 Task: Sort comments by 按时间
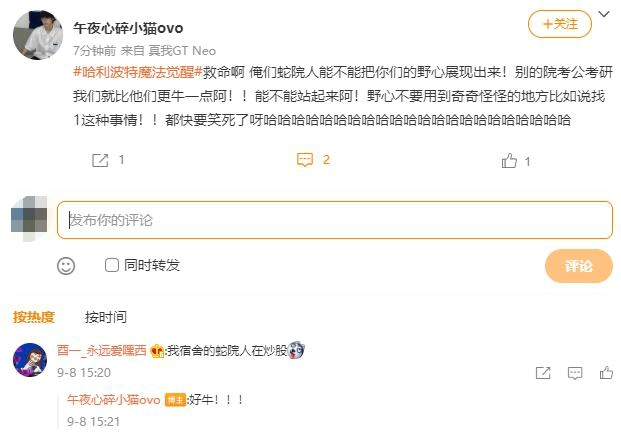[x=106, y=317]
